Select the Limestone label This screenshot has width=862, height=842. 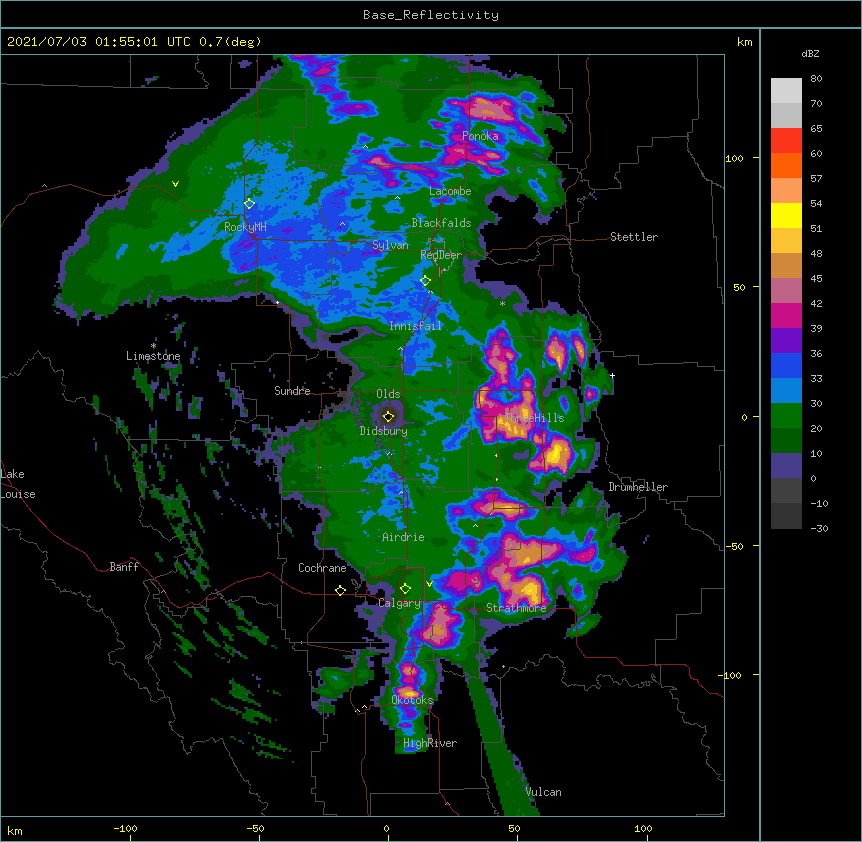tap(153, 356)
